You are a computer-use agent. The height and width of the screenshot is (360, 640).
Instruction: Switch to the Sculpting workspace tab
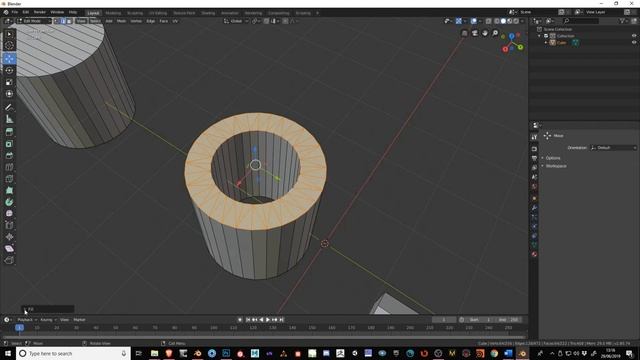[135, 13]
